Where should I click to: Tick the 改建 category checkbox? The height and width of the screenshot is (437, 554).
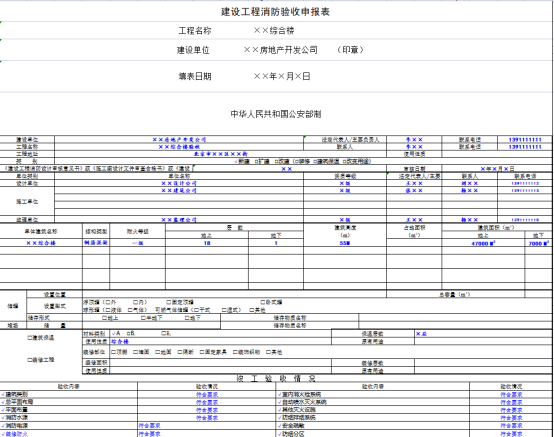[277, 161]
